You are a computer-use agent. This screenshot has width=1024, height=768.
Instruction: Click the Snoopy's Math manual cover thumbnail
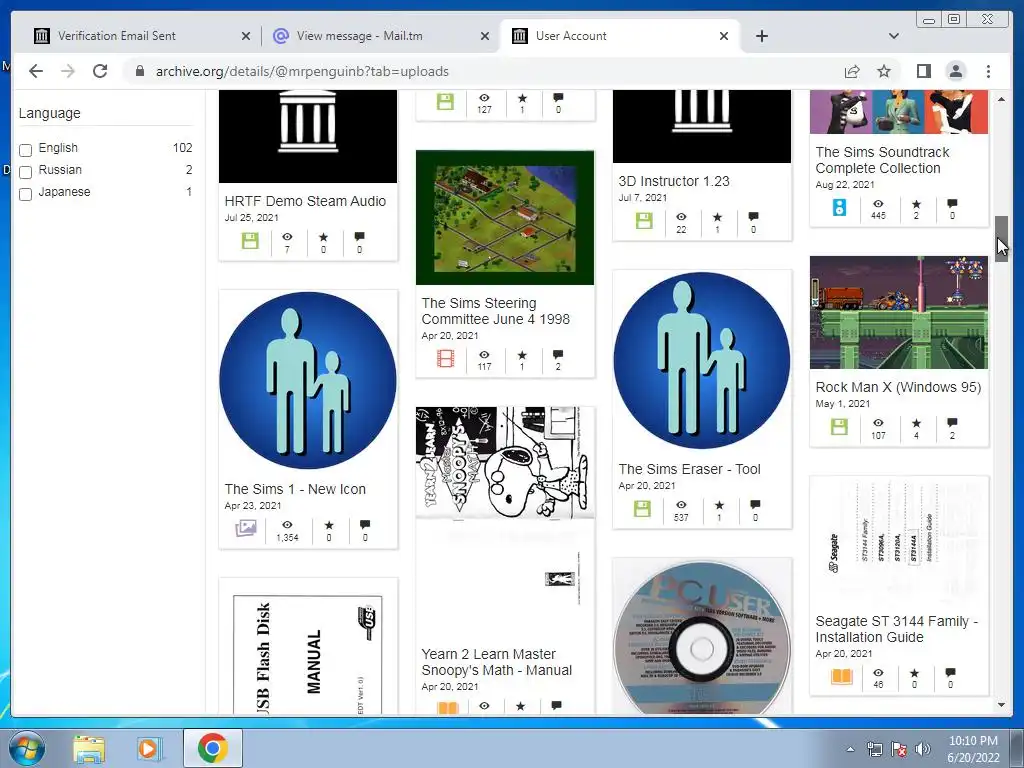[505, 463]
